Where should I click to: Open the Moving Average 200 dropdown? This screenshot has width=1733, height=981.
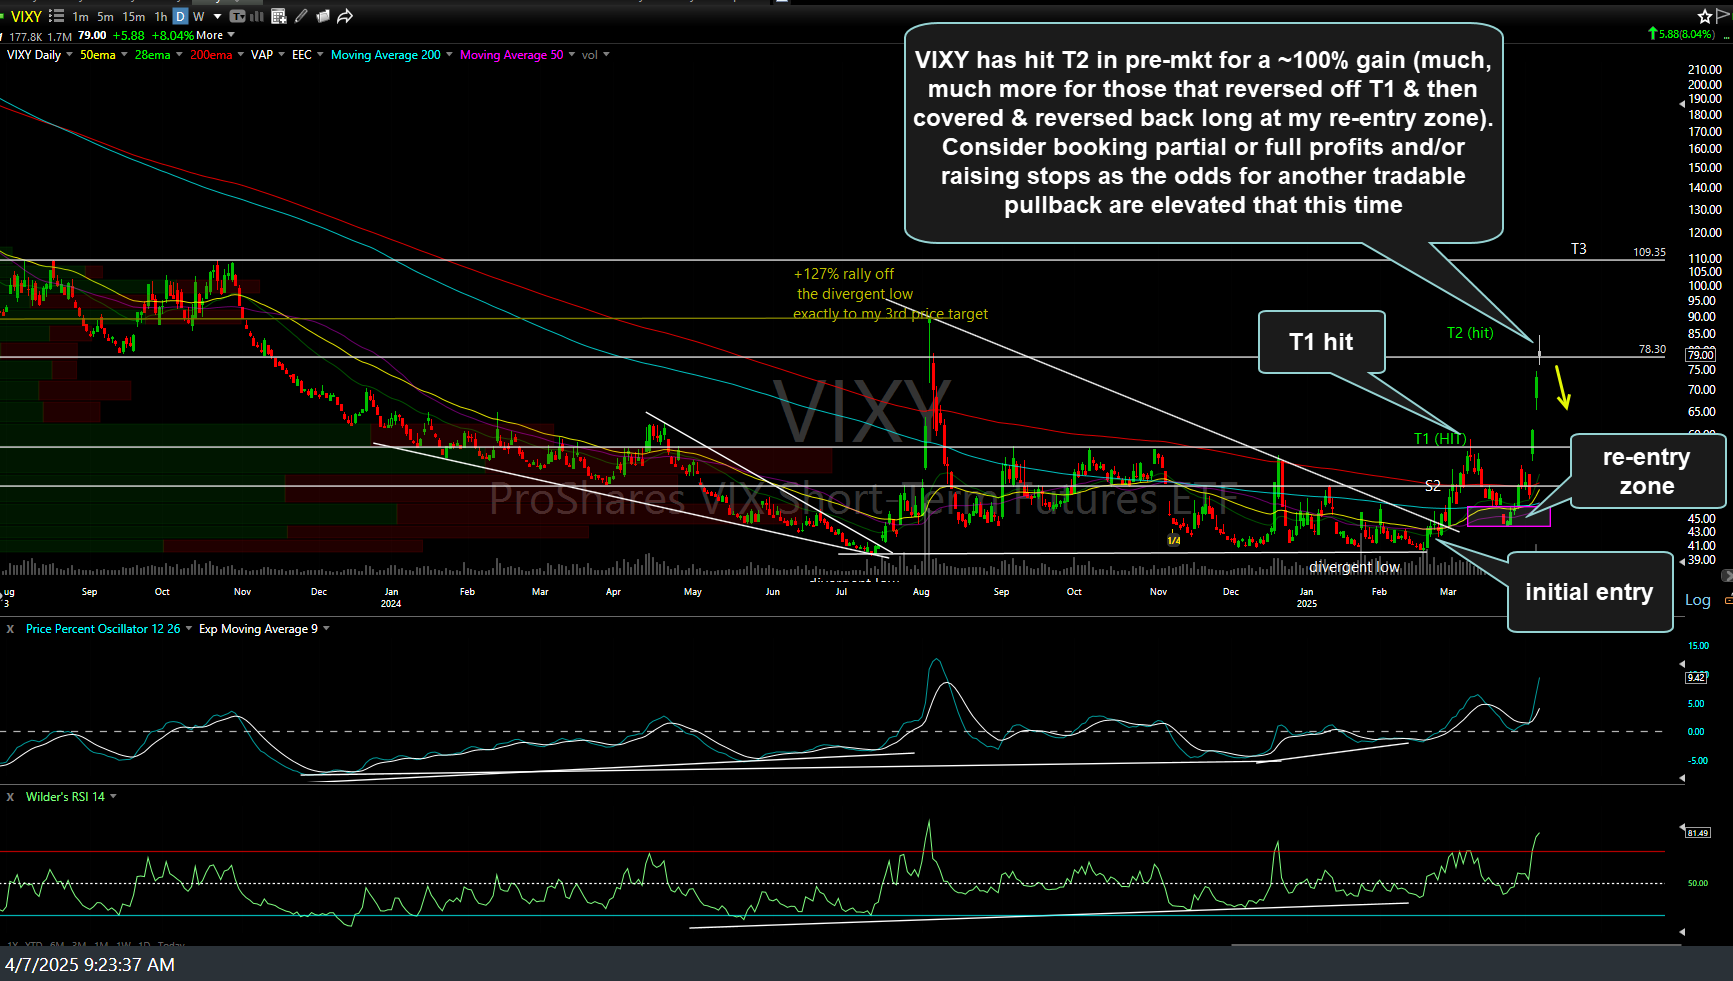(449, 55)
